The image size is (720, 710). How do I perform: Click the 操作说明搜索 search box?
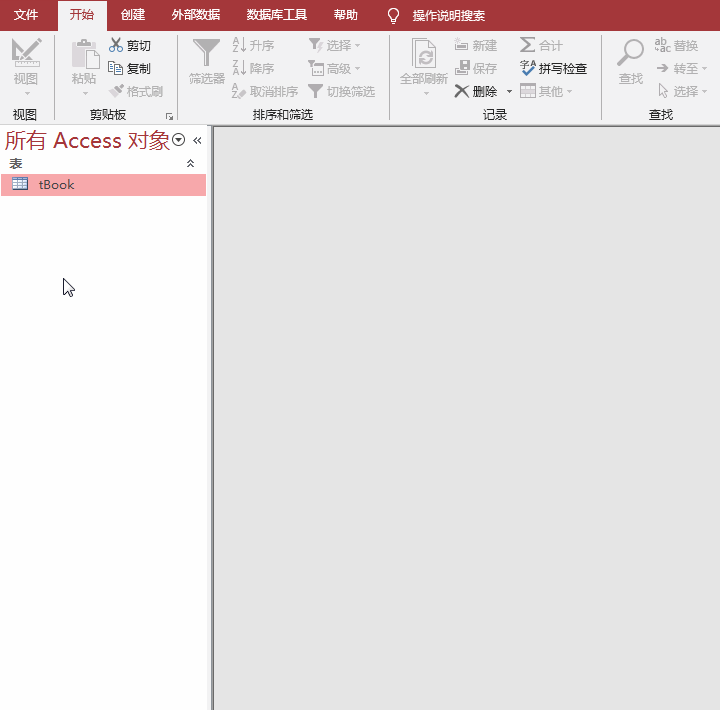(x=448, y=16)
